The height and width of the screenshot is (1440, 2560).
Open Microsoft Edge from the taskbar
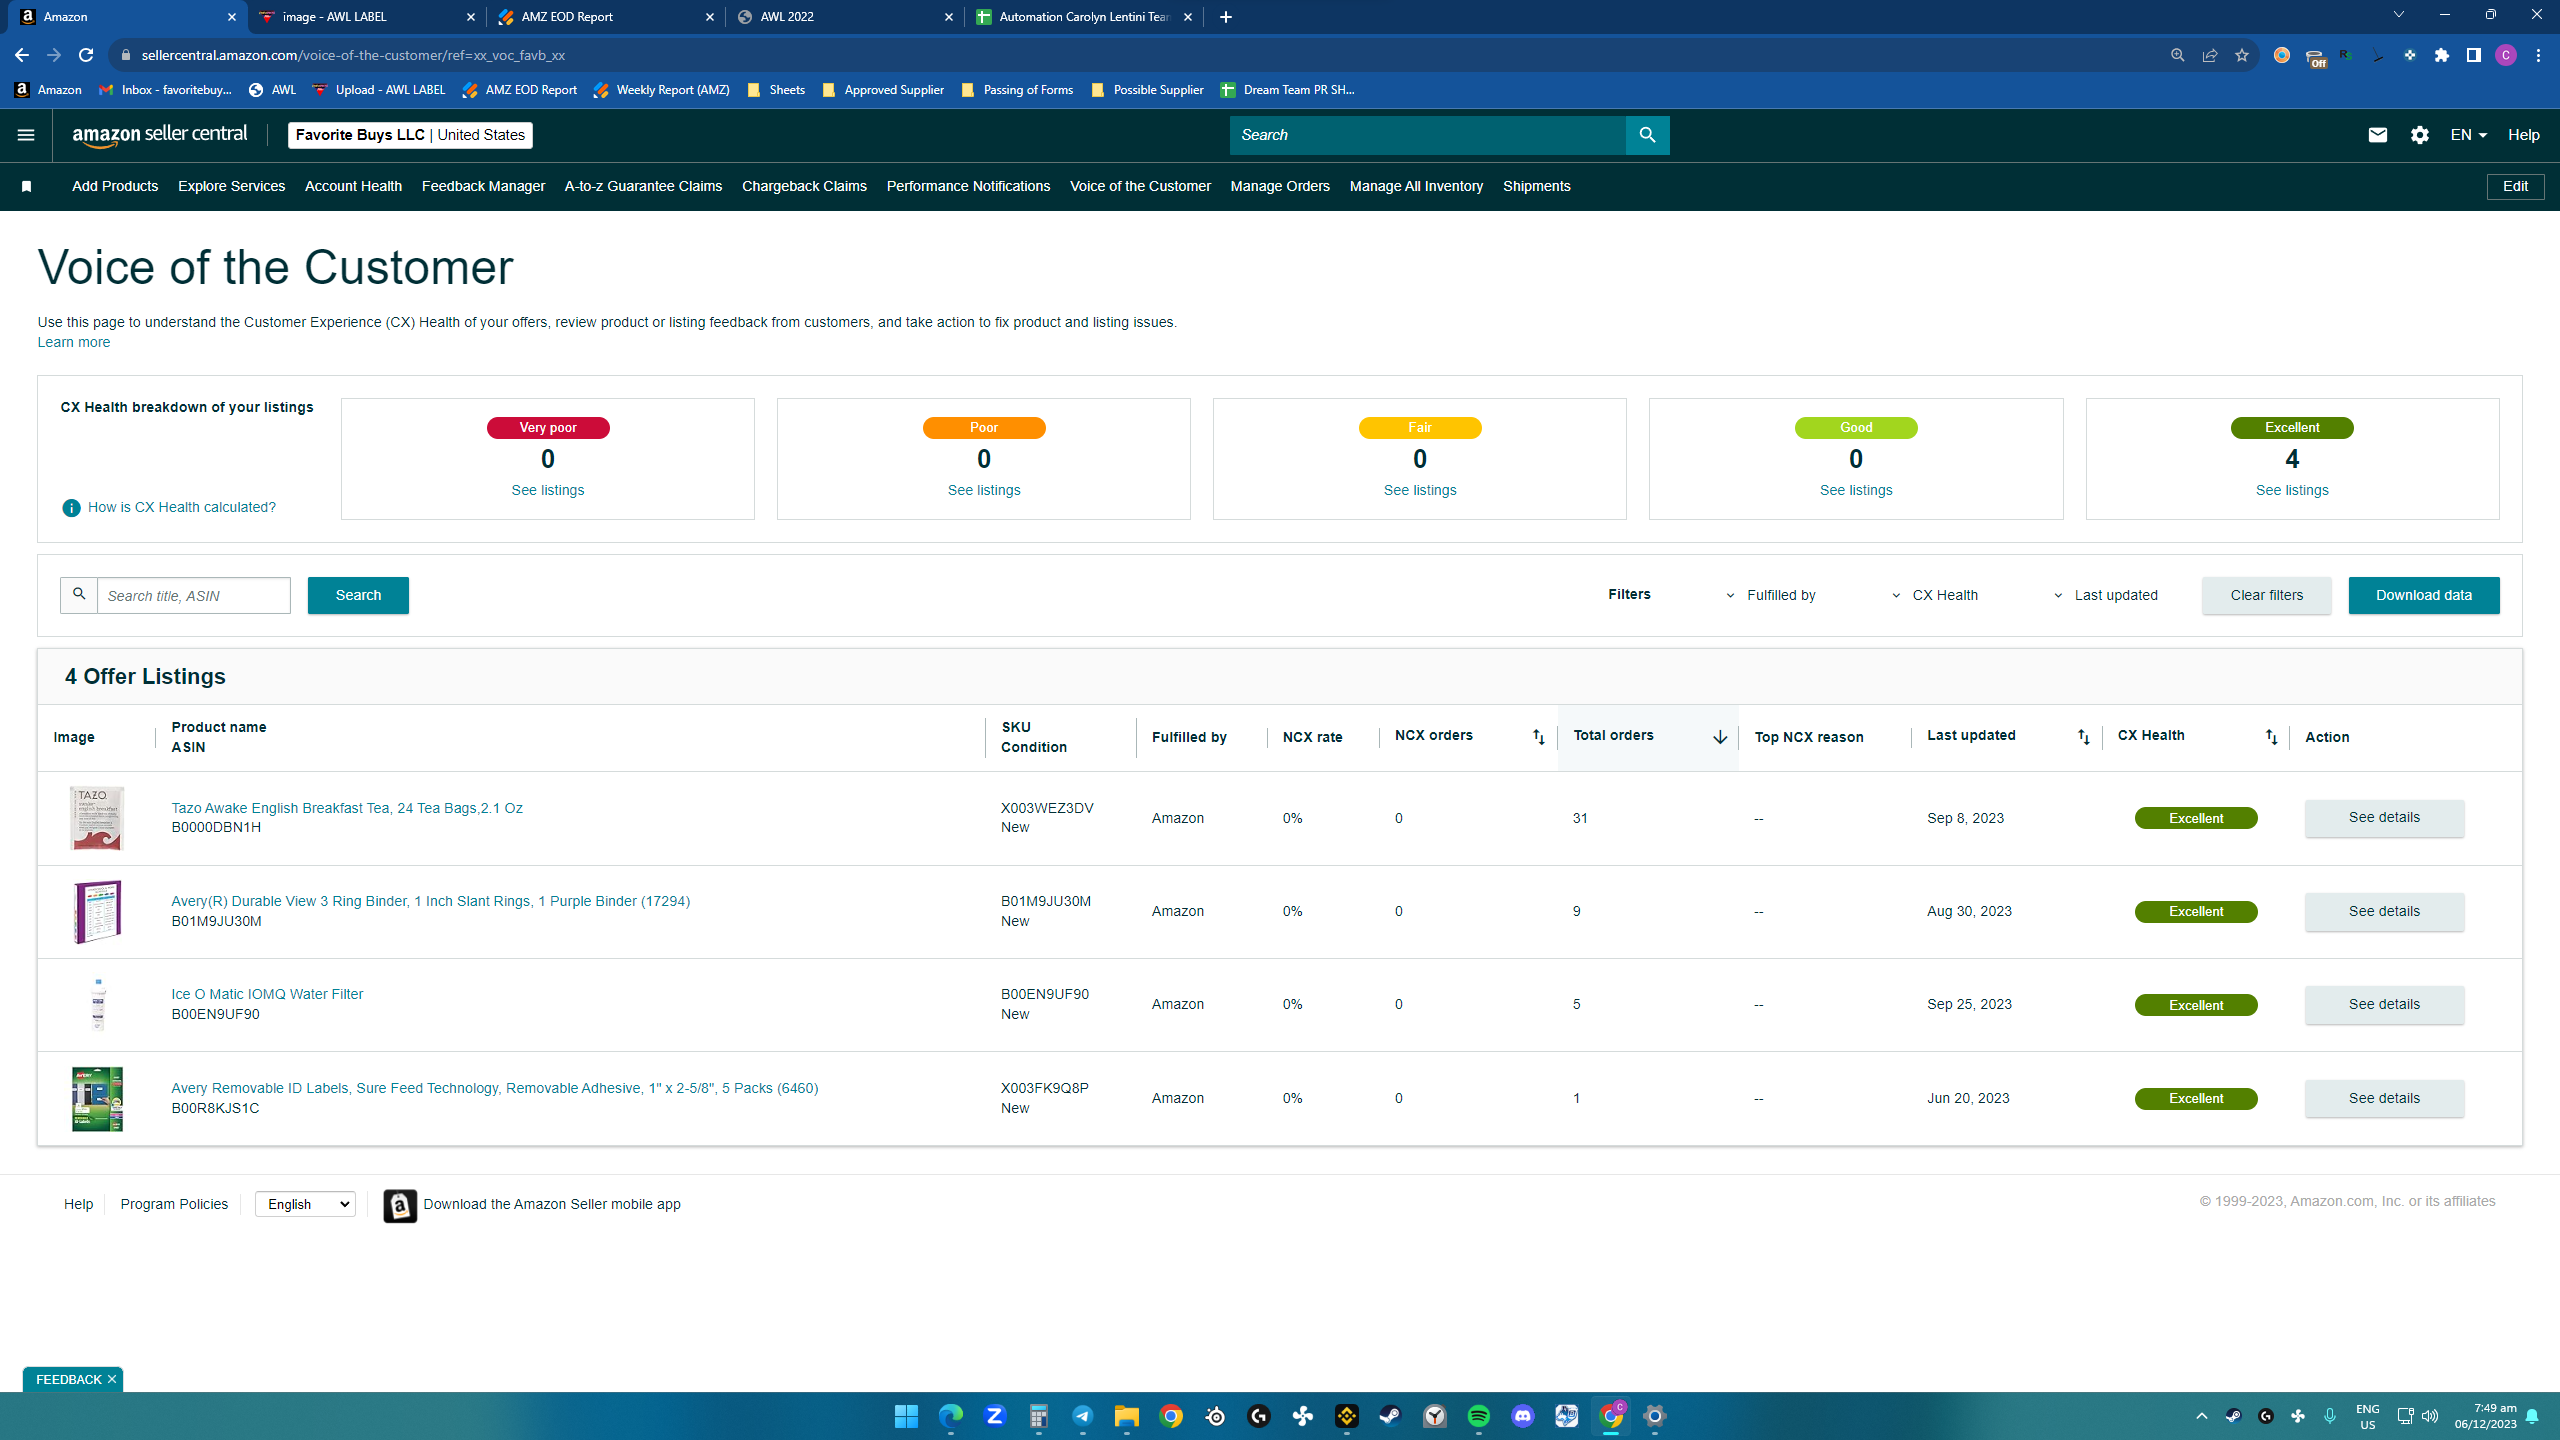click(950, 1416)
